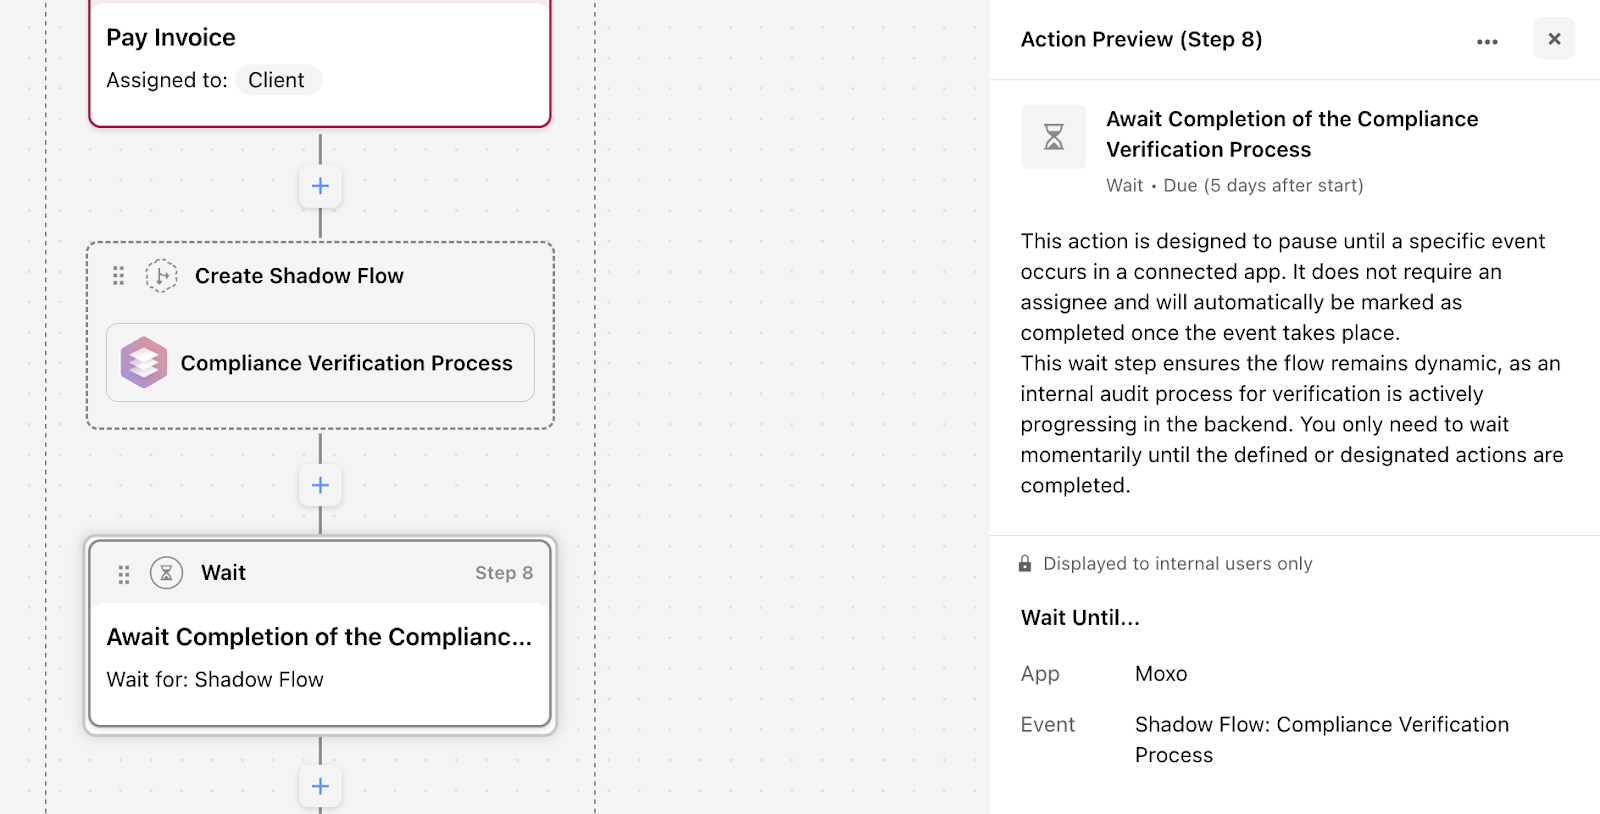Open the Compliance Verification Process flow card
The width and height of the screenshot is (1600, 814).
point(345,363)
